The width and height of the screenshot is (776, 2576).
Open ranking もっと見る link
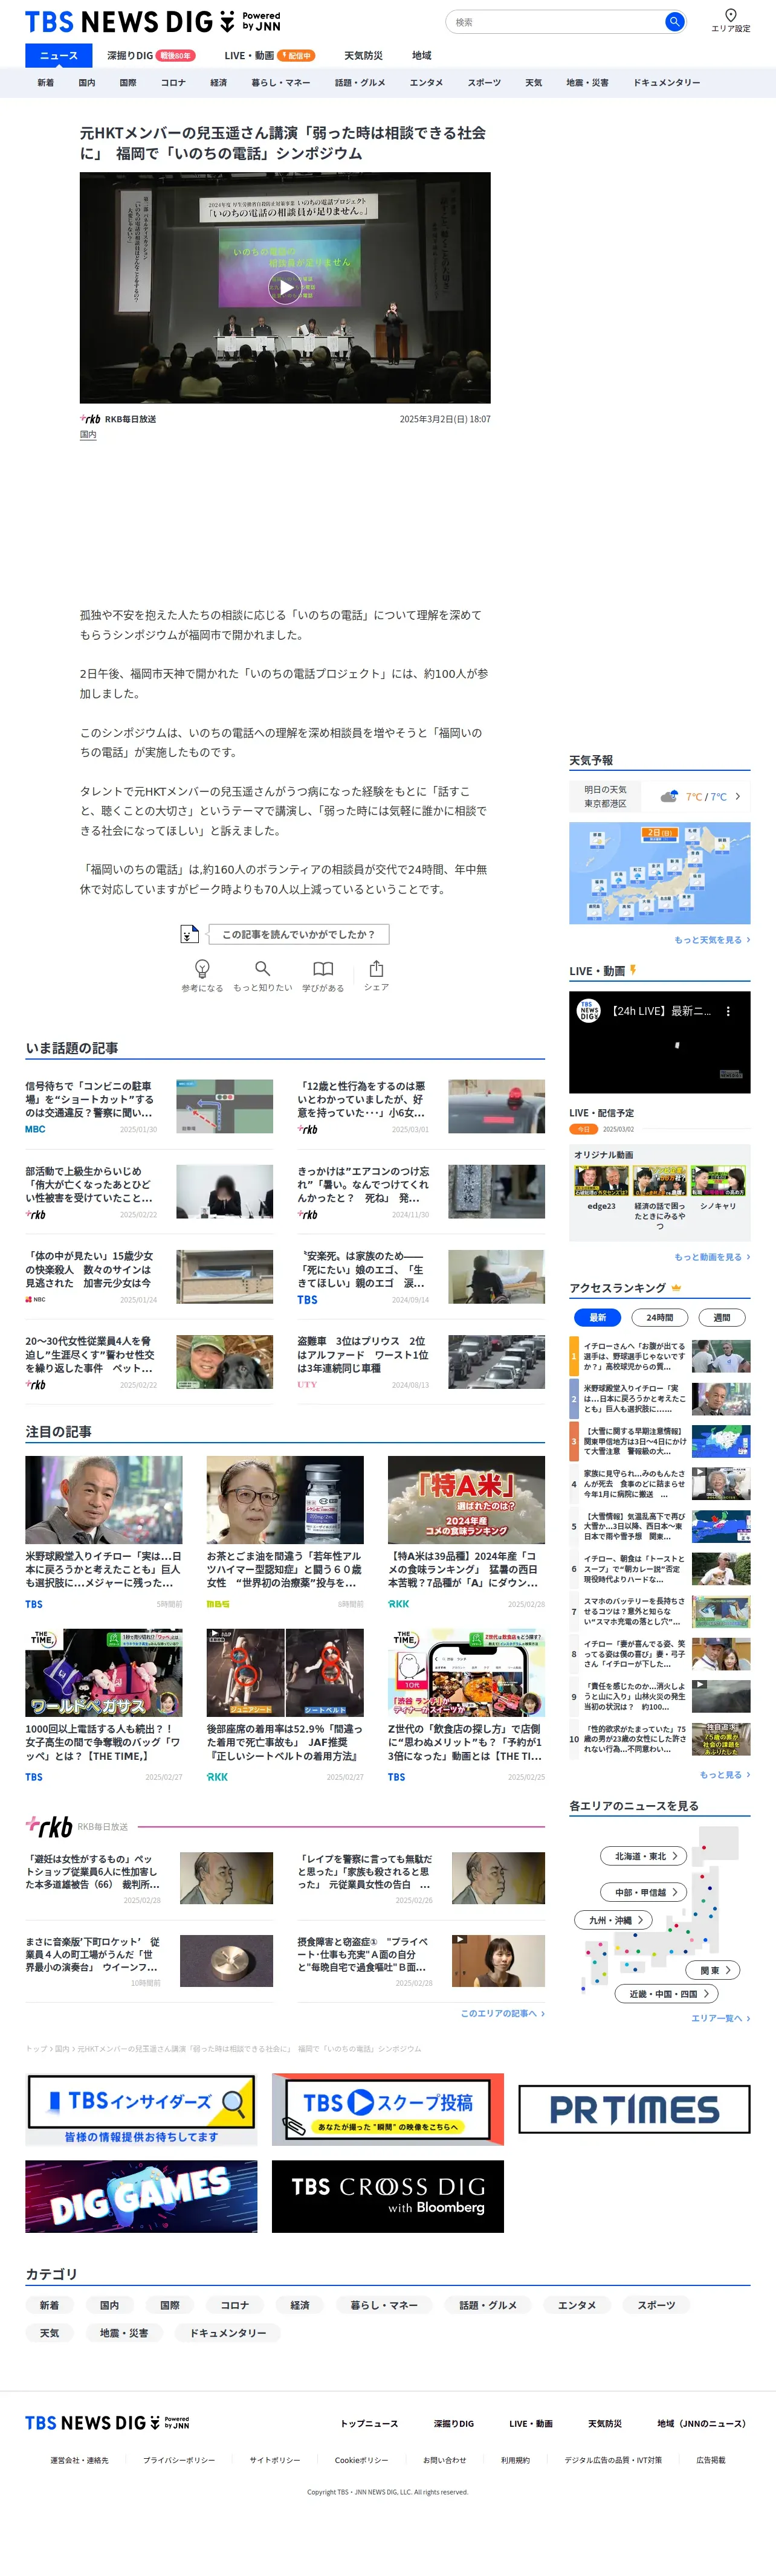point(725,1774)
